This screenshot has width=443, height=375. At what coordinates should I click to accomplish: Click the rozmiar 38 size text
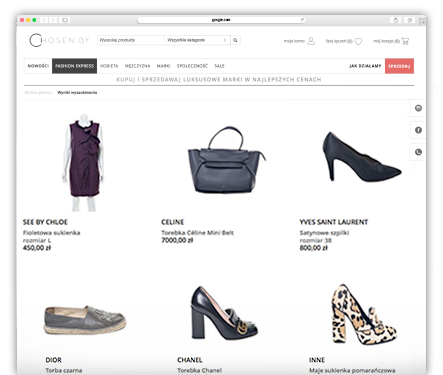pyautogui.click(x=315, y=240)
